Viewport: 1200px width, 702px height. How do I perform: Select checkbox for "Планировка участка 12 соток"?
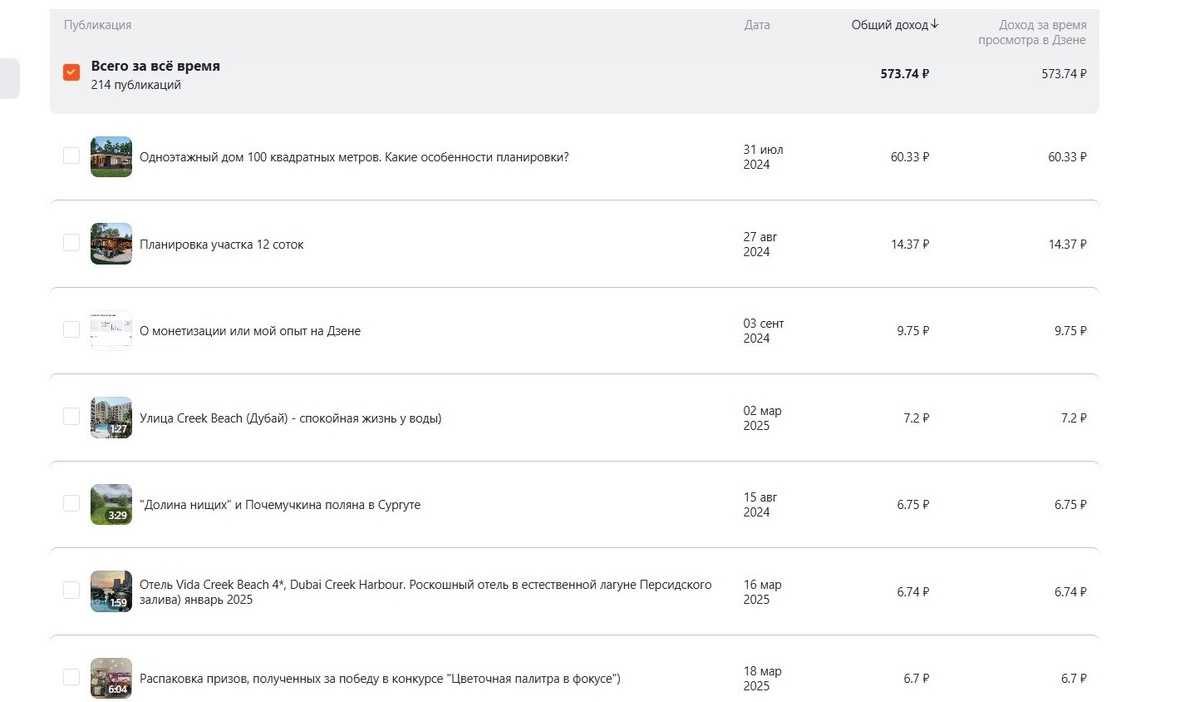(x=71, y=243)
